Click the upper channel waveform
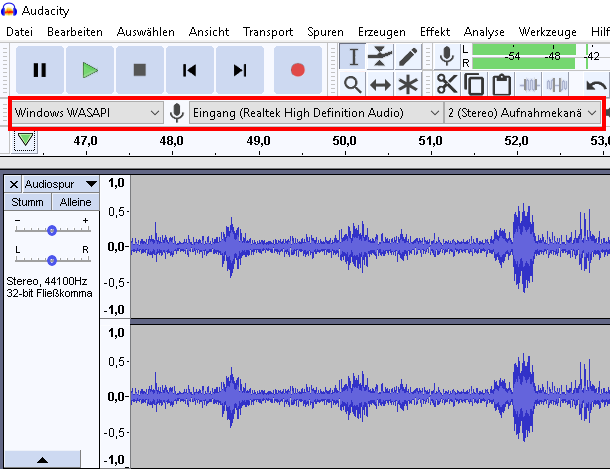This screenshot has width=610, height=469. pyautogui.click(x=370, y=246)
